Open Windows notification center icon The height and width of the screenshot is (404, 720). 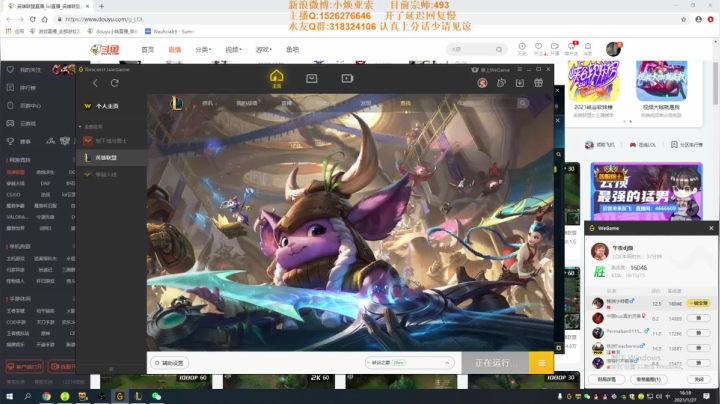click(706, 396)
